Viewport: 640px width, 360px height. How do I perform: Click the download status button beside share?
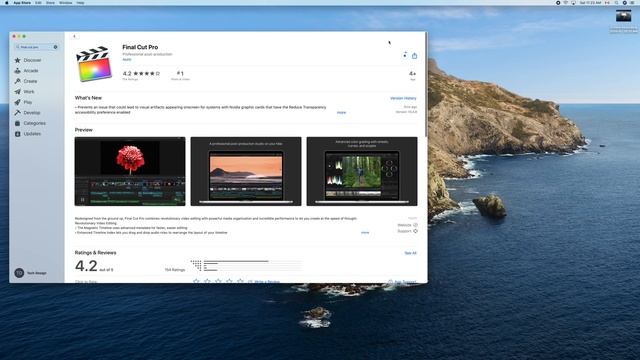pos(405,55)
